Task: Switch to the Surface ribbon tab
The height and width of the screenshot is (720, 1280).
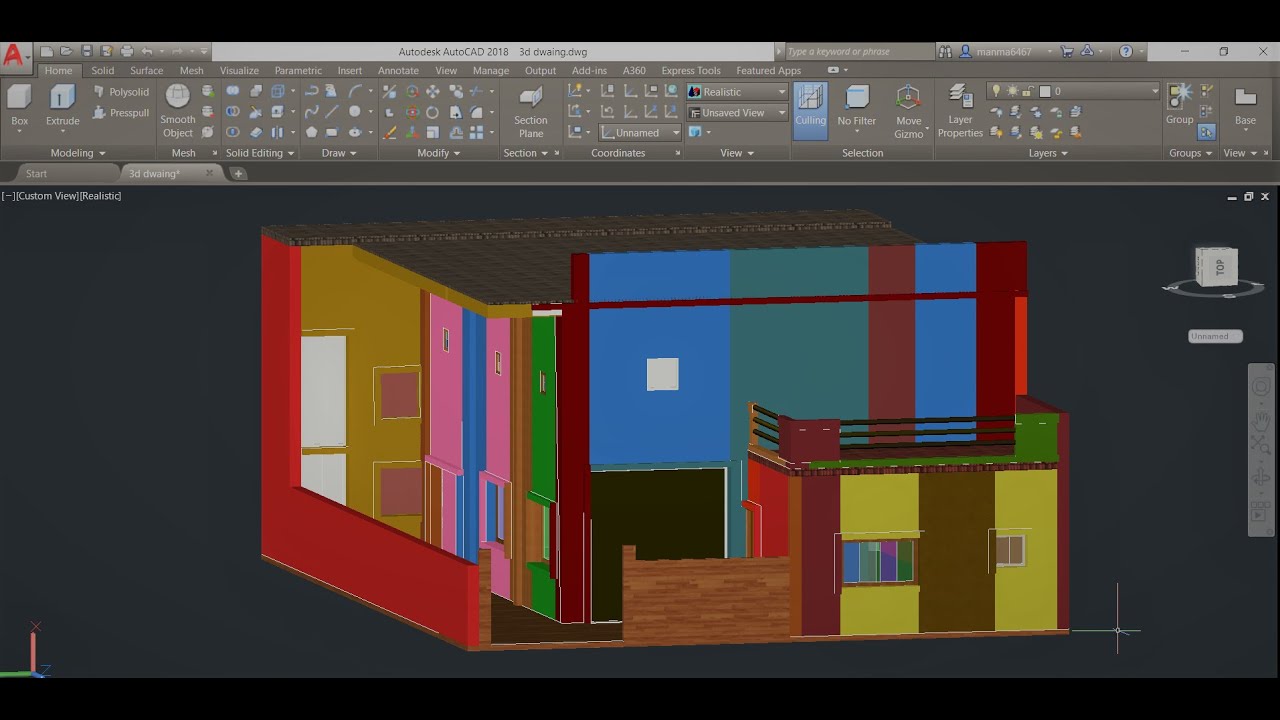Action: click(146, 70)
